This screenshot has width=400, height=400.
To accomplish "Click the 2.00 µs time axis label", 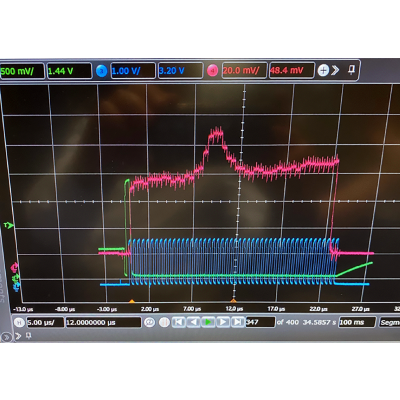I will coord(150,309).
